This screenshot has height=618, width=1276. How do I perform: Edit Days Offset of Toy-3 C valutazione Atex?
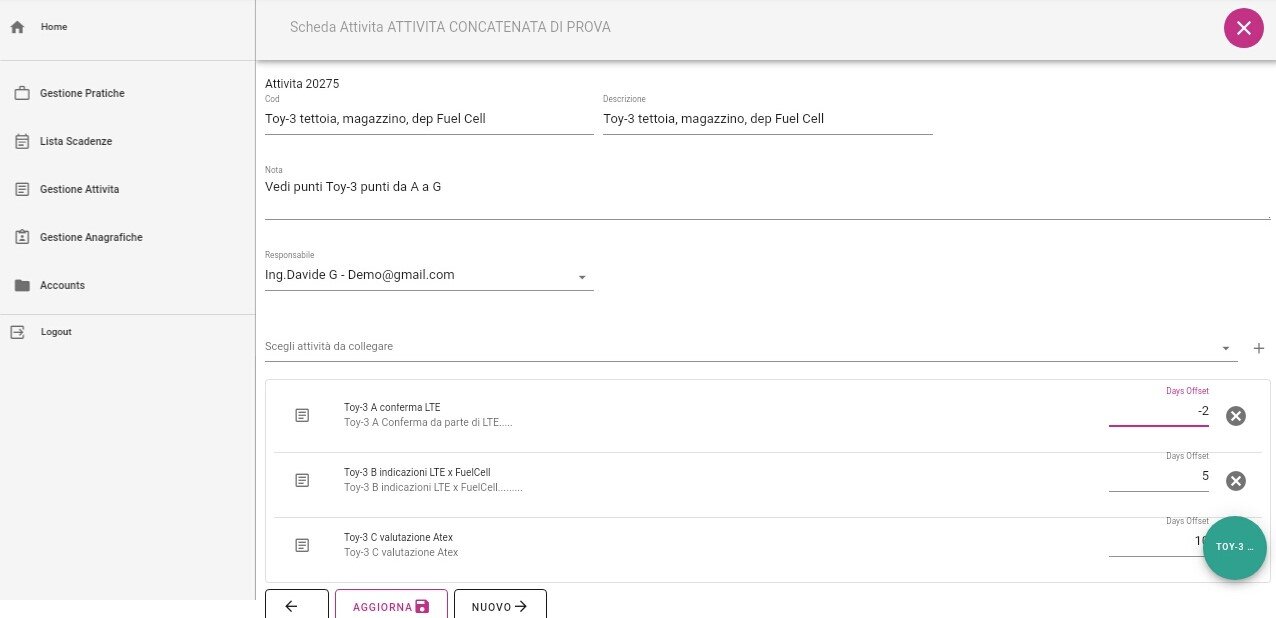1158,542
